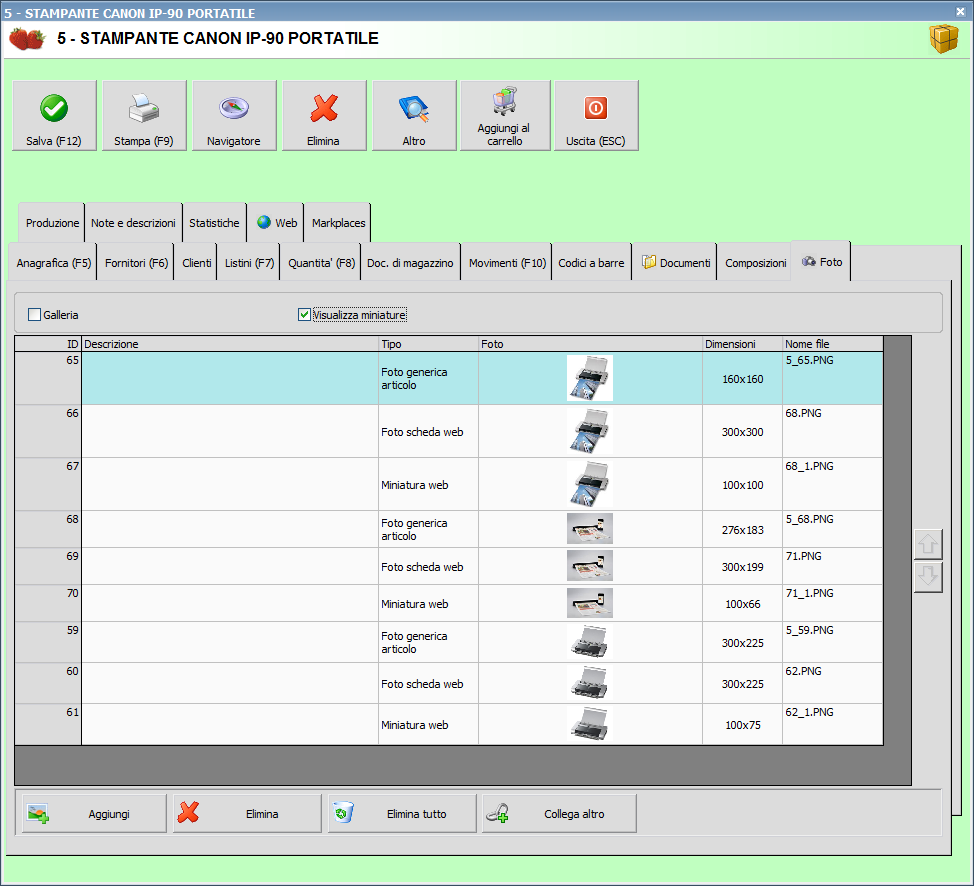Click thumbnail in row 69
The width and height of the screenshot is (974, 886).
click(x=589, y=565)
